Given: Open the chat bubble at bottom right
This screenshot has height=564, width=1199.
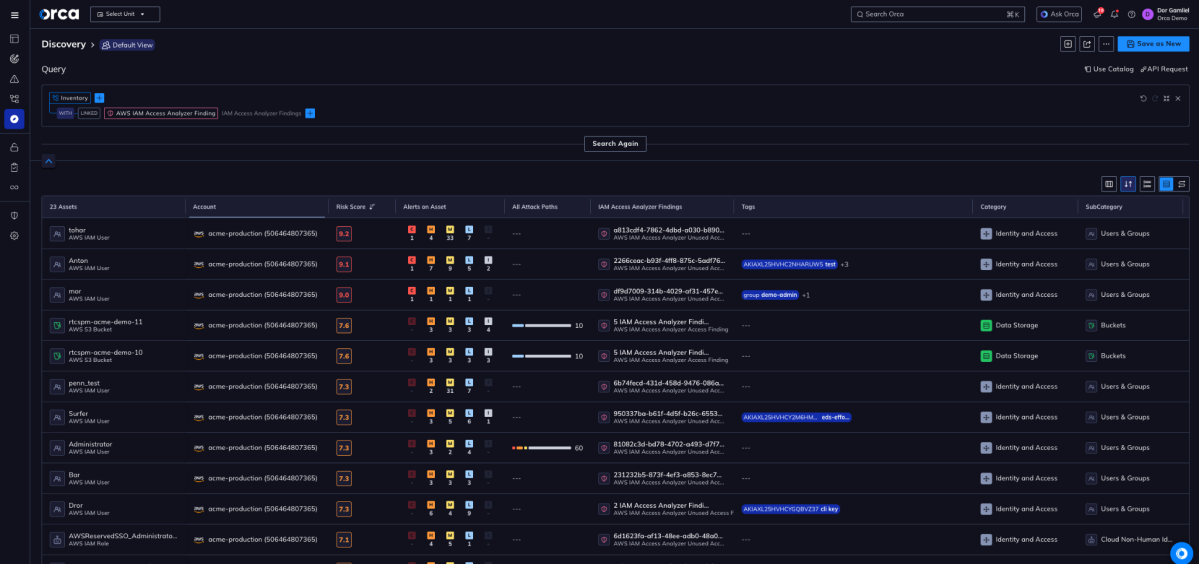Looking at the screenshot, I should click(1181, 553).
